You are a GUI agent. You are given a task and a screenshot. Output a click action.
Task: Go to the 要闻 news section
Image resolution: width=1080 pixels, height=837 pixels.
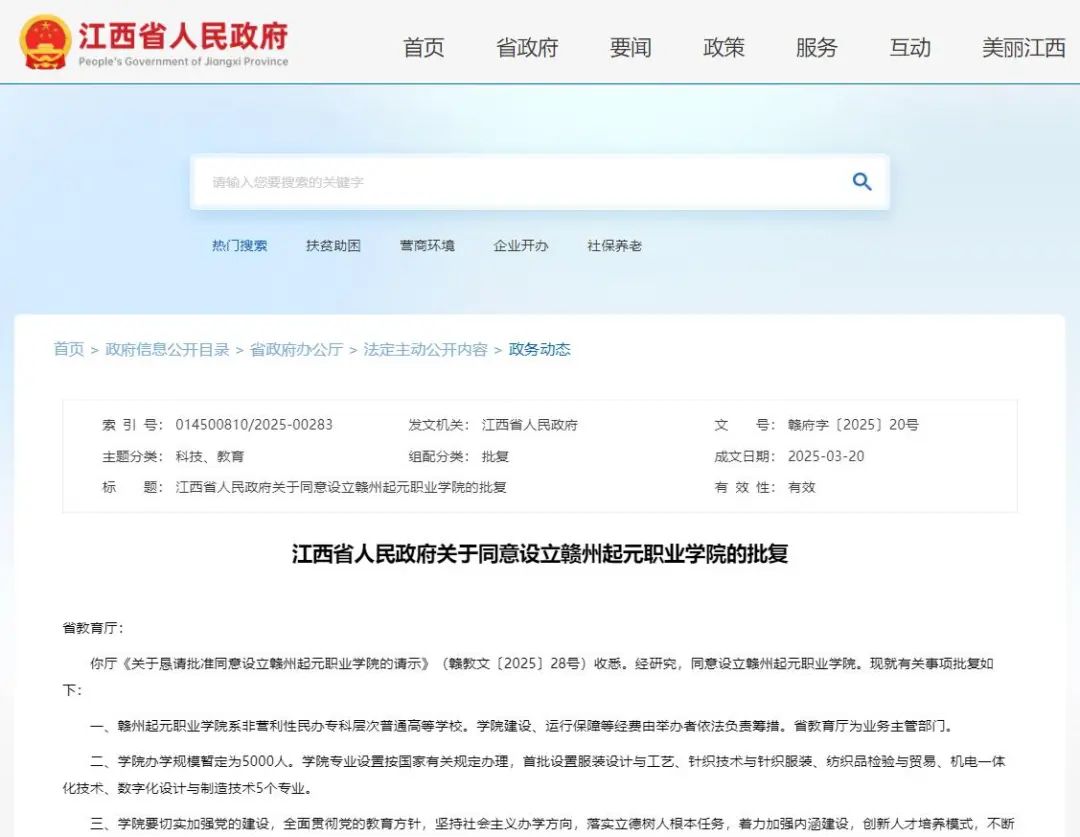[x=630, y=48]
